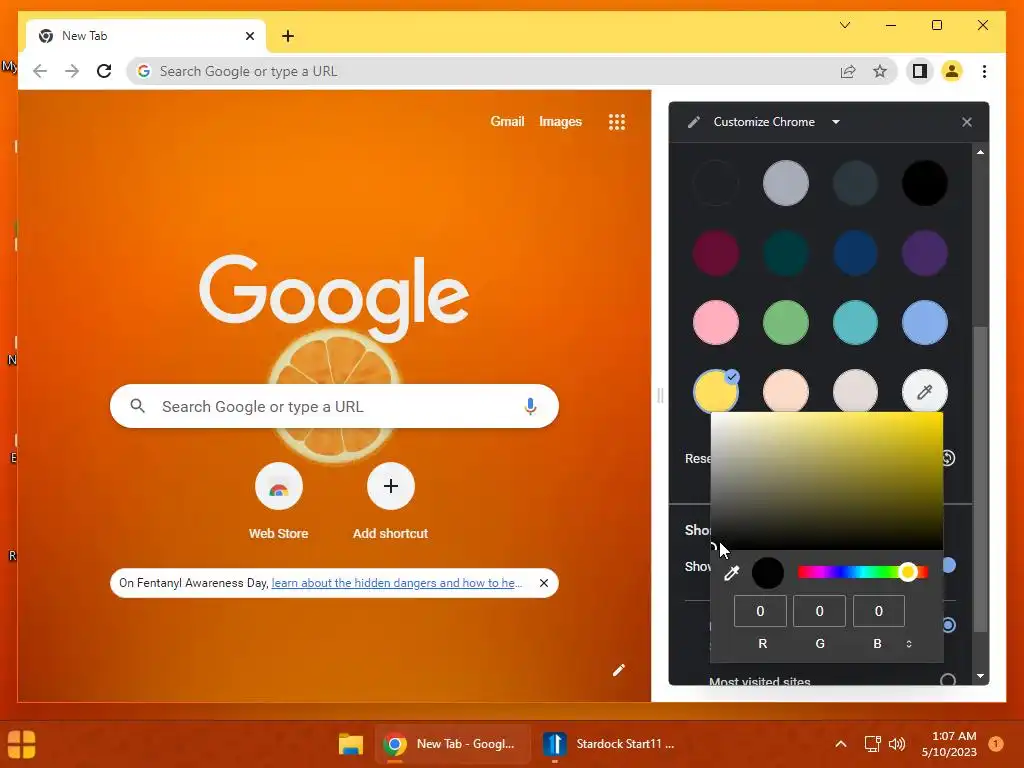This screenshot has width=1024, height=768.
Task: Select the yellow checked color swatch
Action: pos(716,391)
